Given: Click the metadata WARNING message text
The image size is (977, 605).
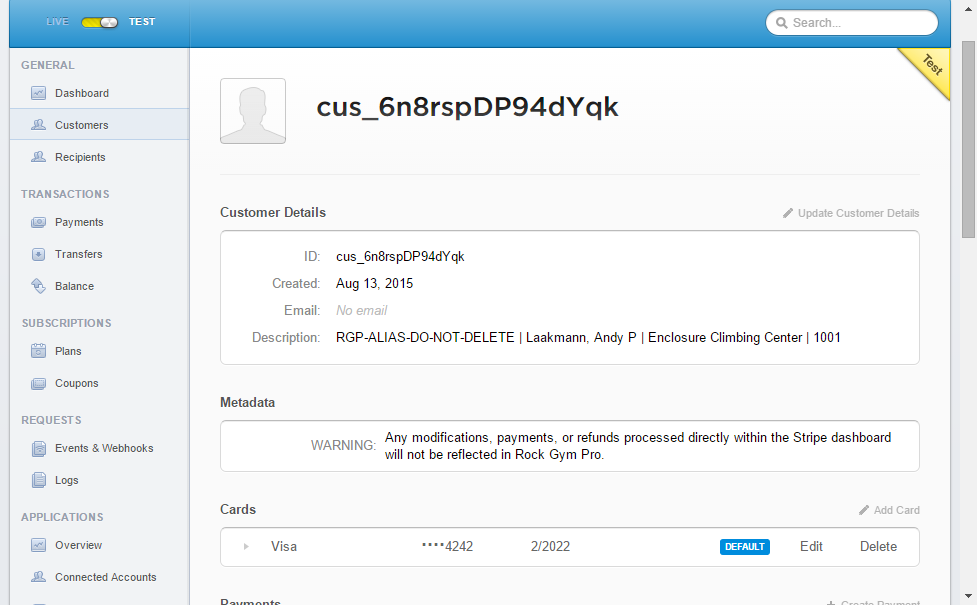Looking at the screenshot, I should coord(638,446).
